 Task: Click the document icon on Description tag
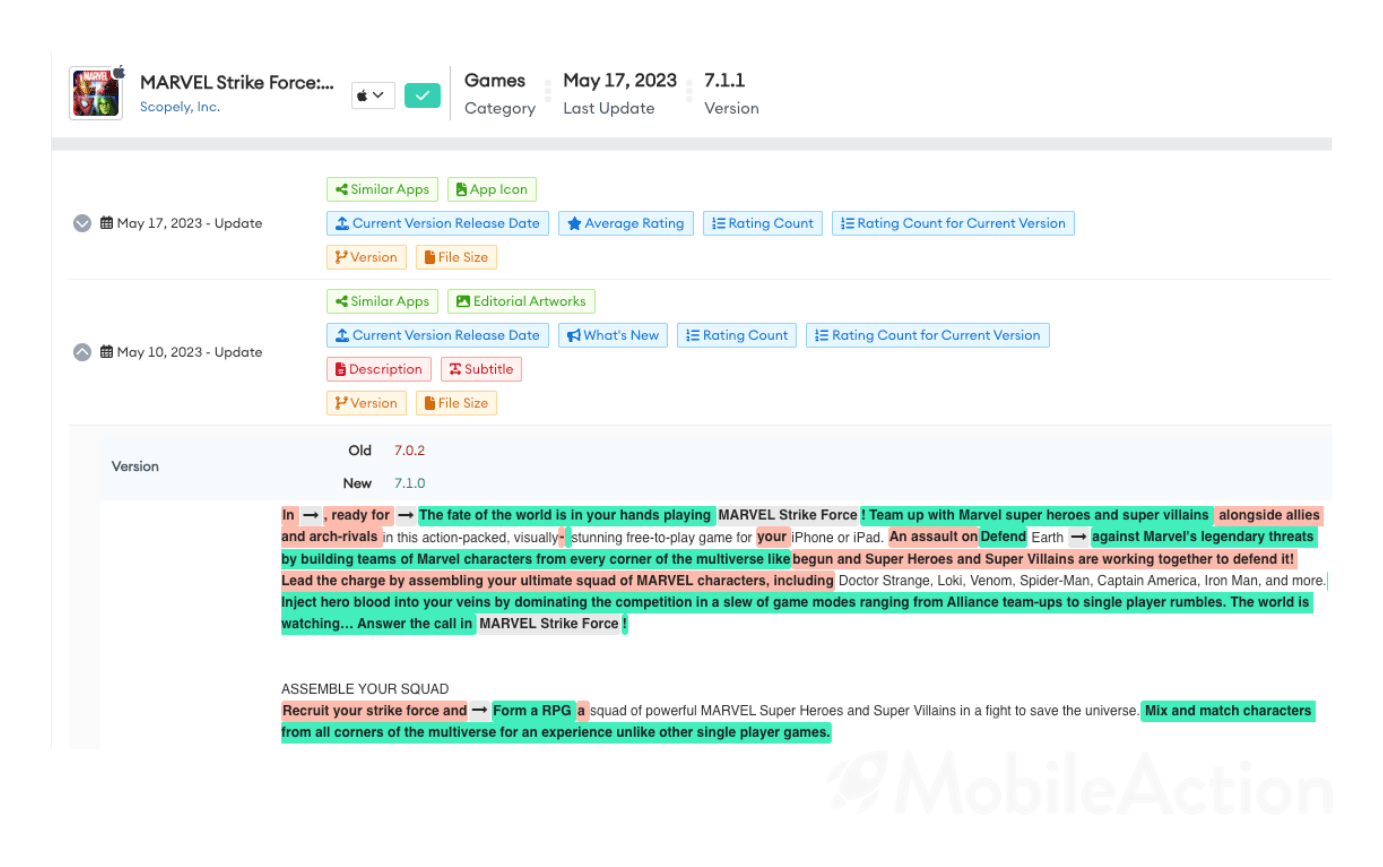(341, 369)
